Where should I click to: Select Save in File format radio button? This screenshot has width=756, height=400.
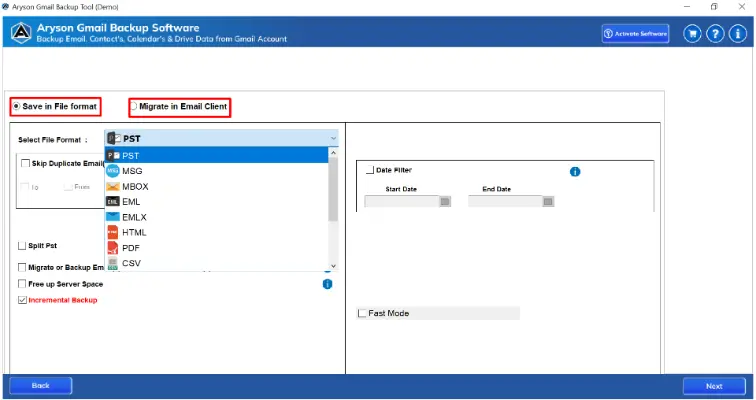point(16,107)
